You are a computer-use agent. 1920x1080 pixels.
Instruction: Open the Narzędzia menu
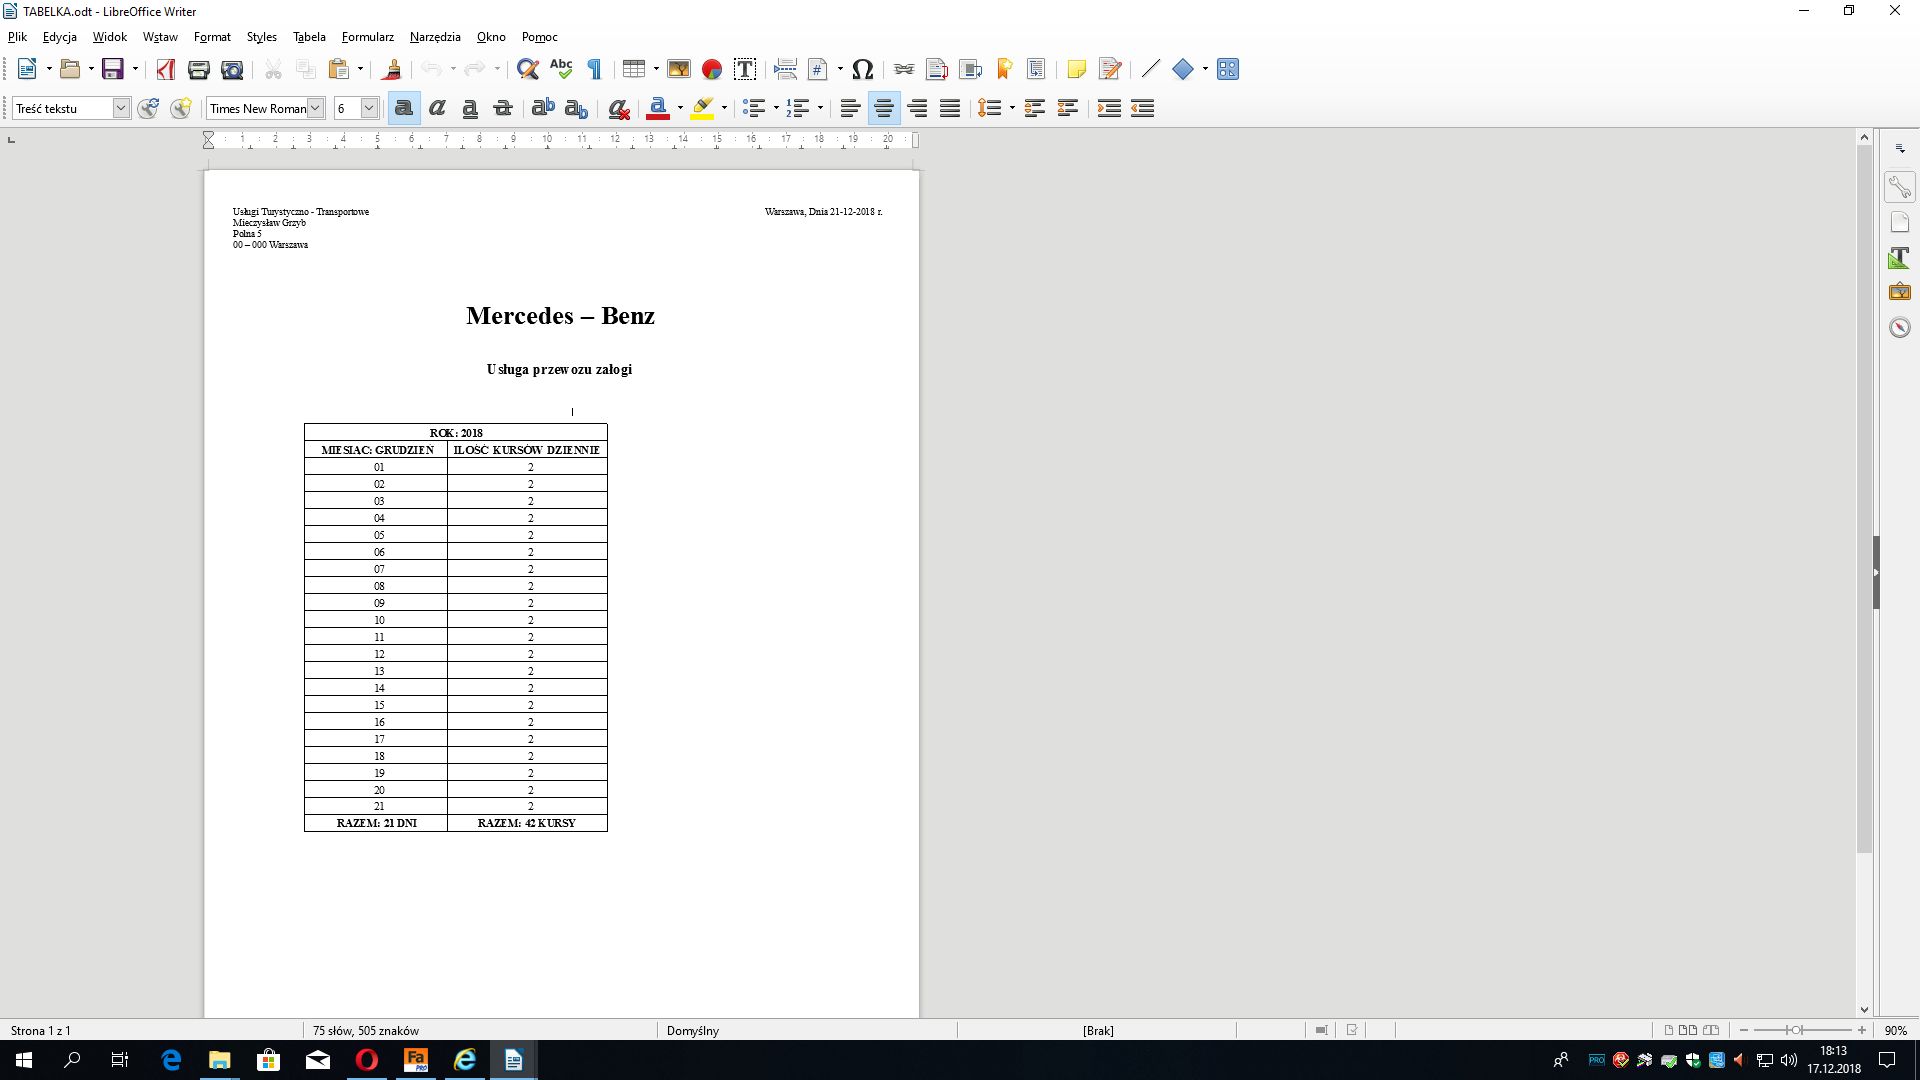click(x=435, y=37)
